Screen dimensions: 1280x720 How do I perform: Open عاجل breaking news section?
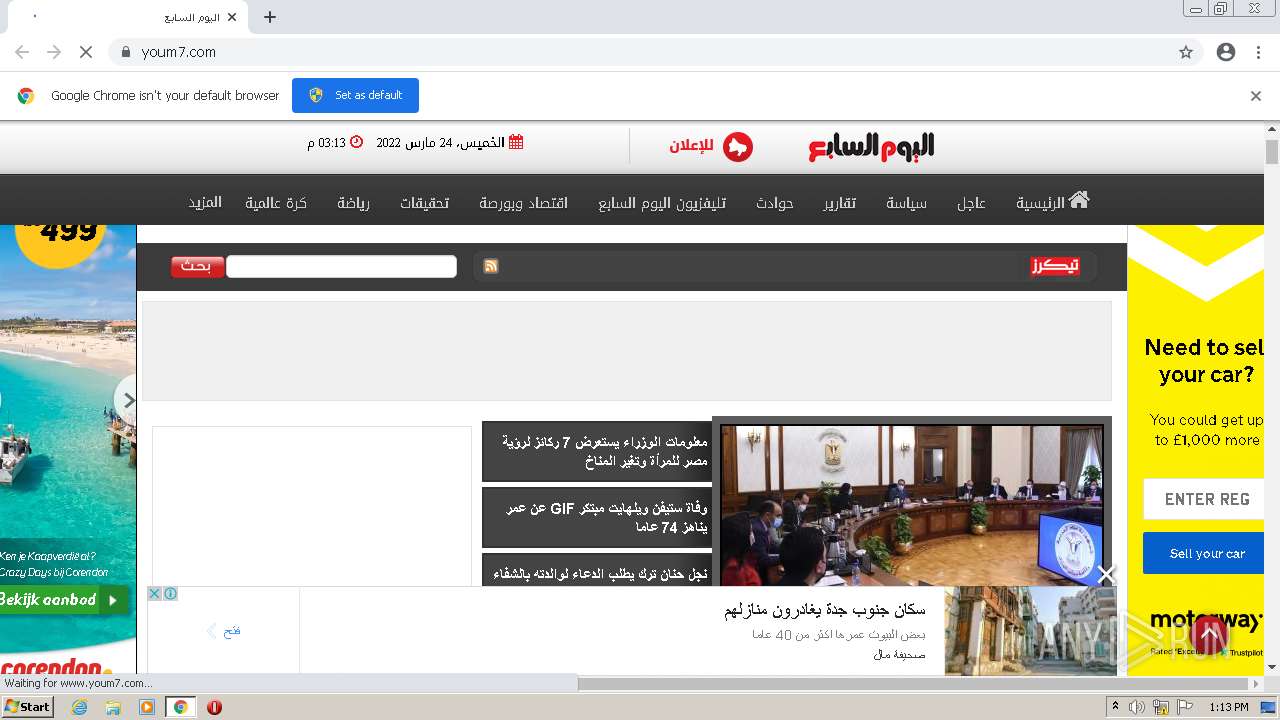point(971,203)
